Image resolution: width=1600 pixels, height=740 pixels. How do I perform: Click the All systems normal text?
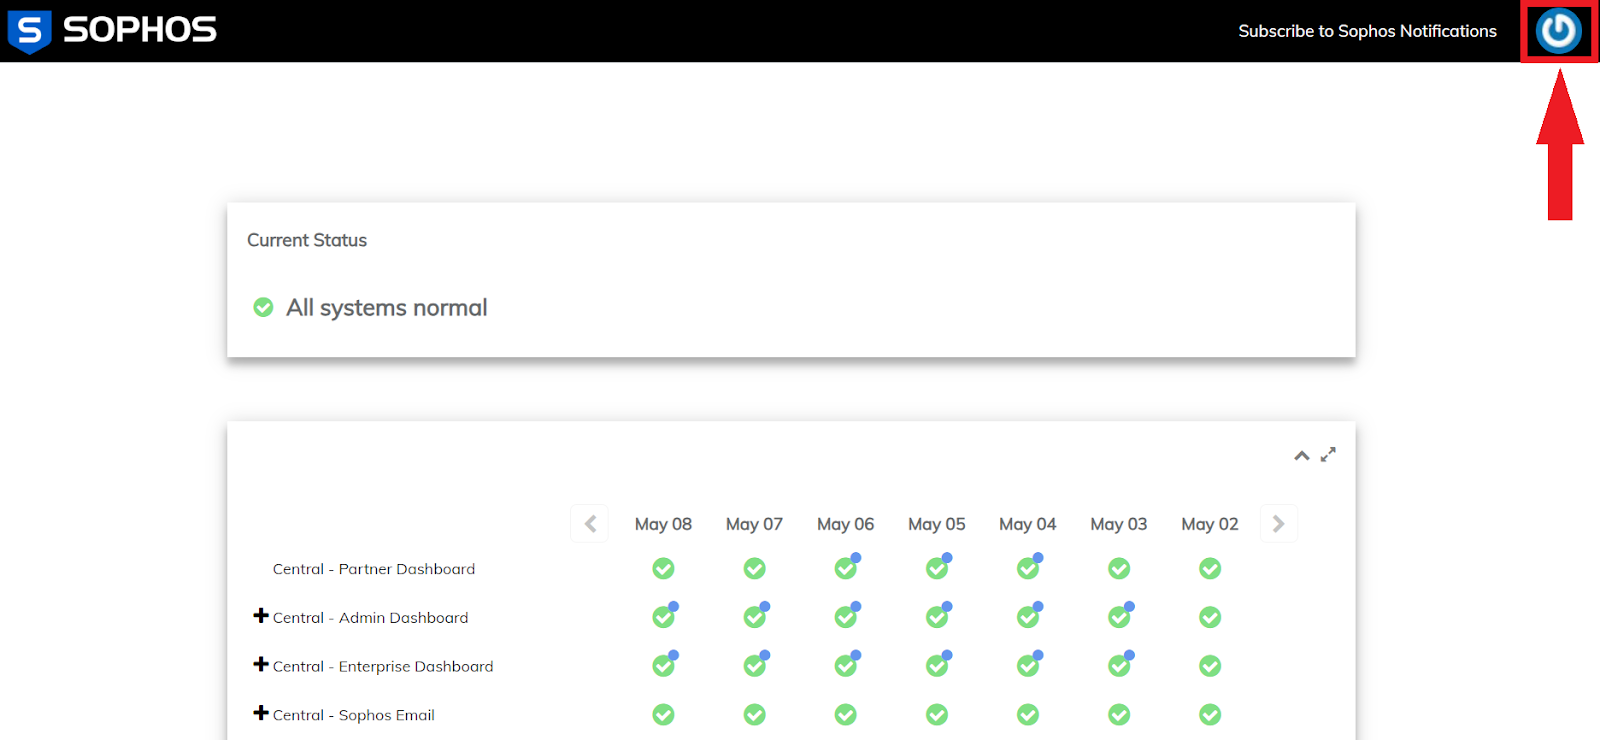click(x=387, y=308)
